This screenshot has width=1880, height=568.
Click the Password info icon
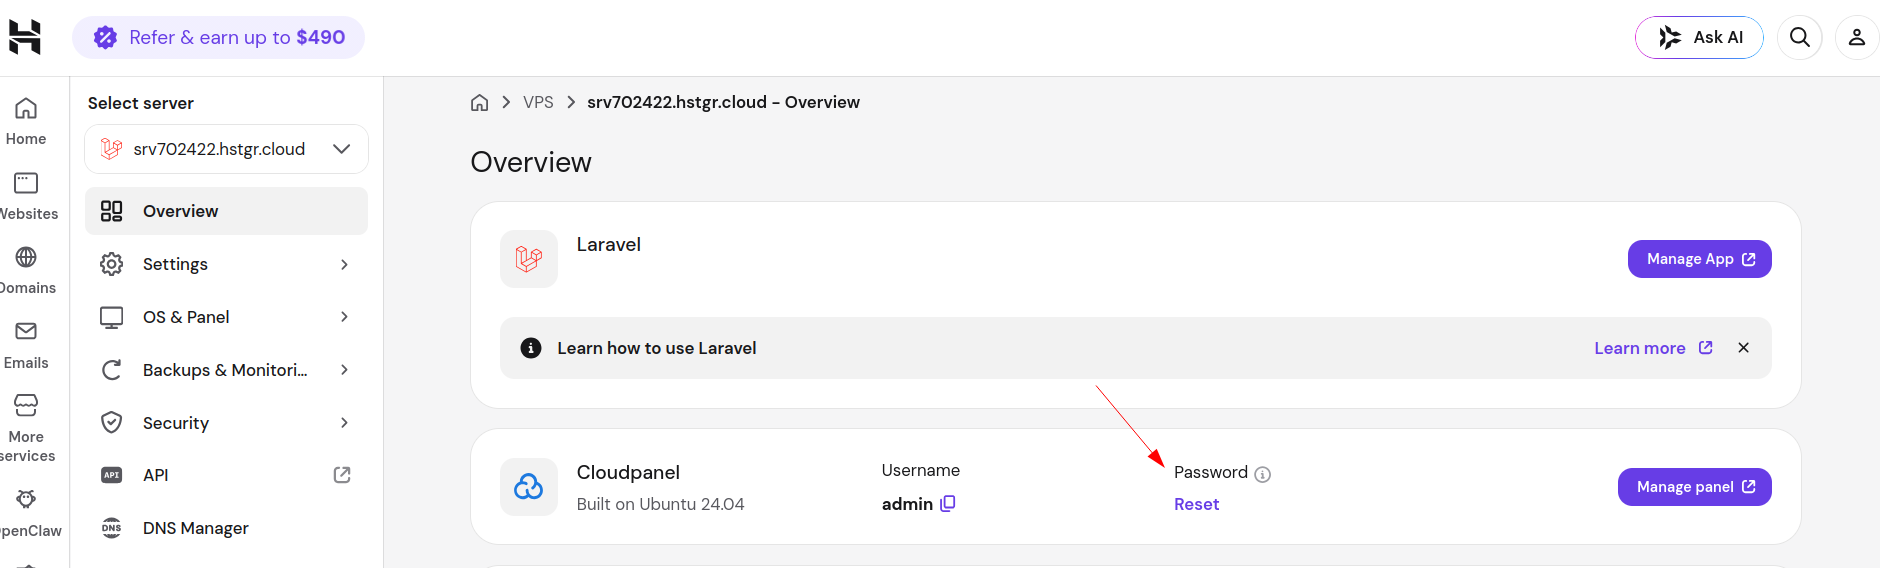[1263, 474]
